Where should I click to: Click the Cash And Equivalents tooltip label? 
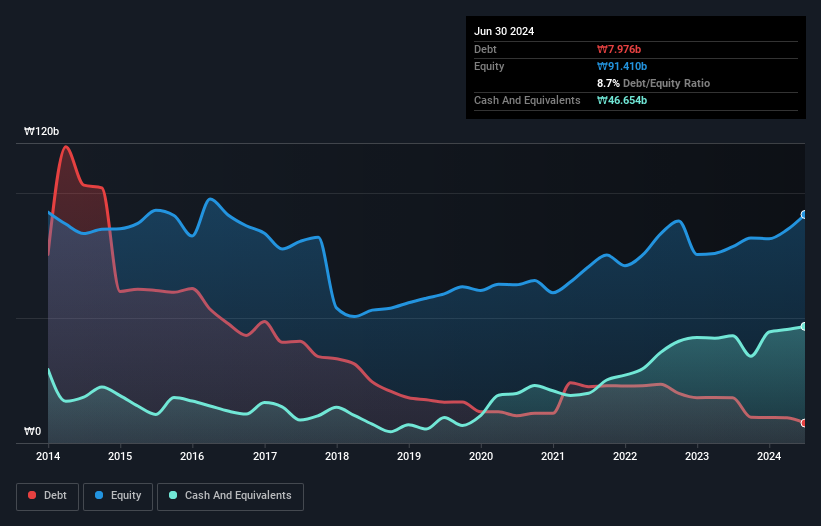point(527,100)
